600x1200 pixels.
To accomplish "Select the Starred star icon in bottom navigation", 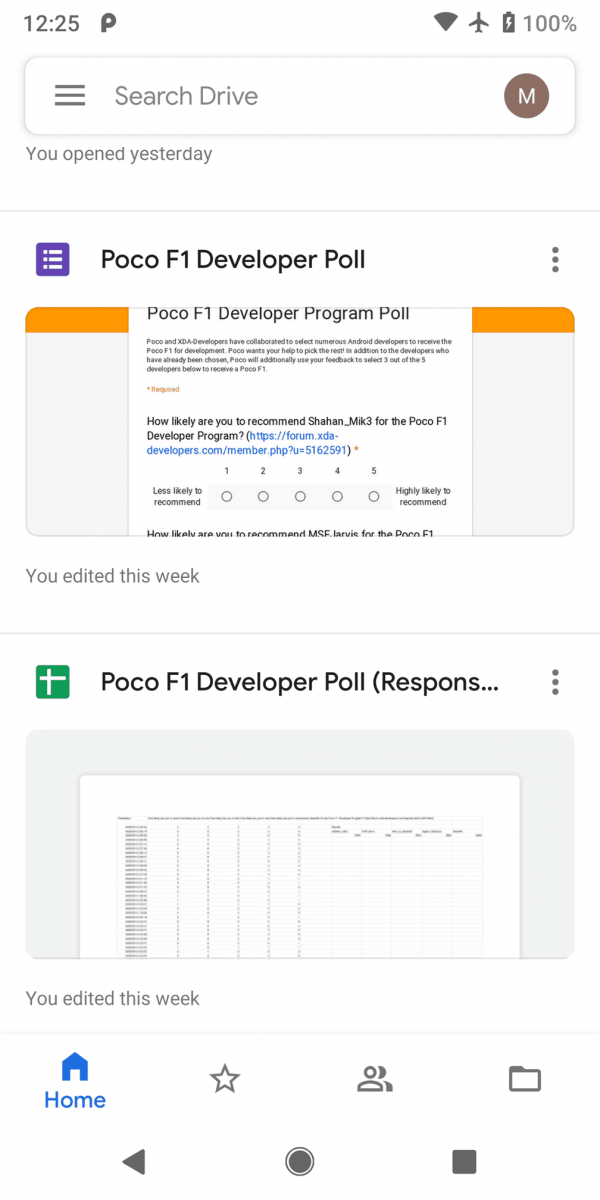I will click(x=224, y=1078).
